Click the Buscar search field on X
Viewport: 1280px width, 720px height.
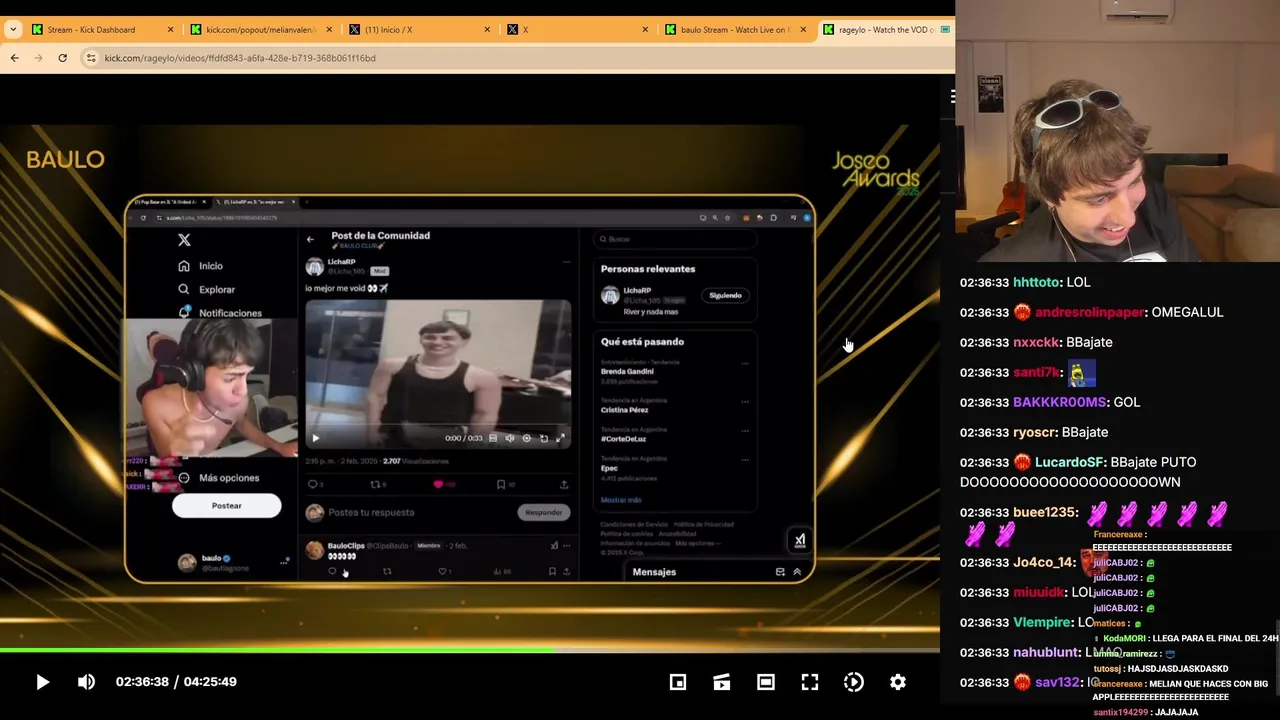(x=676, y=239)
